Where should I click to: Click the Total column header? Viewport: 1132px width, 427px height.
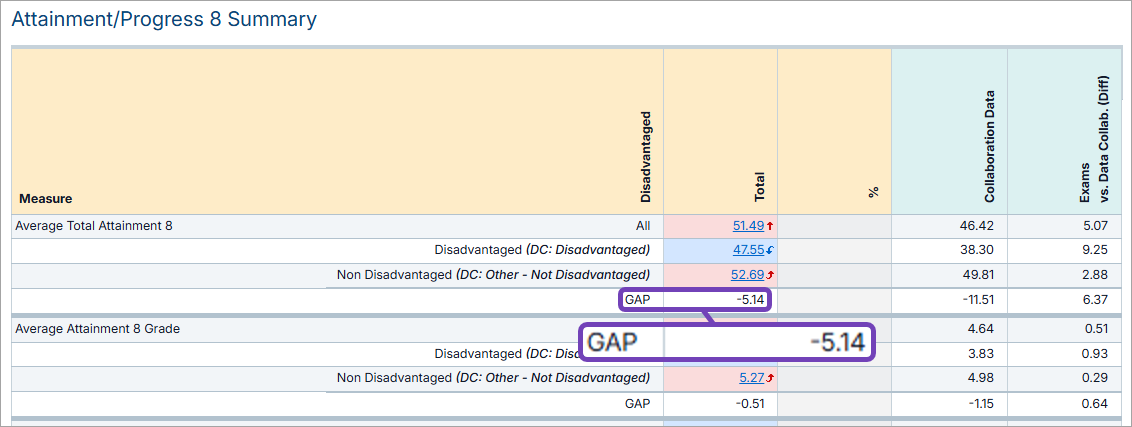[x=760, y=185]
